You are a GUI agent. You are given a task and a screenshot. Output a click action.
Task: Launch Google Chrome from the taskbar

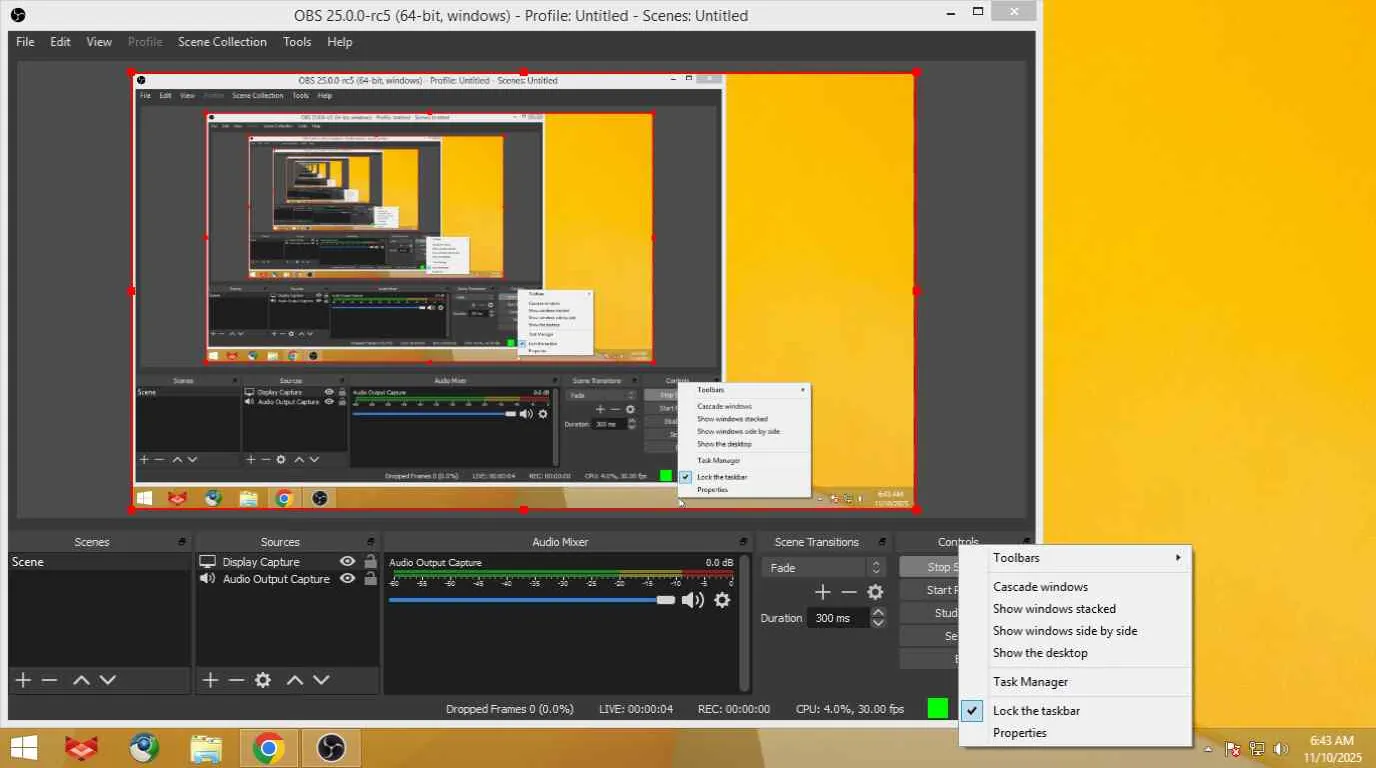pos(267,747)
